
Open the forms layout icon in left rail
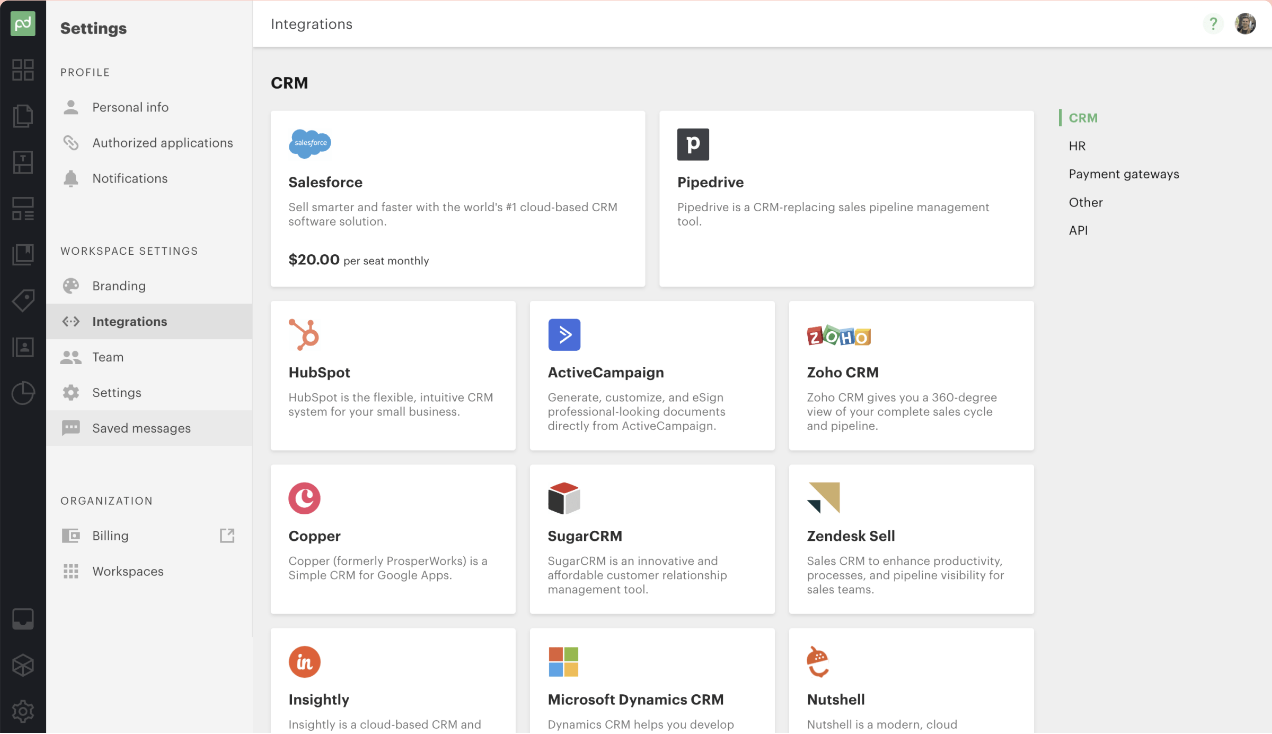(23, 208)
